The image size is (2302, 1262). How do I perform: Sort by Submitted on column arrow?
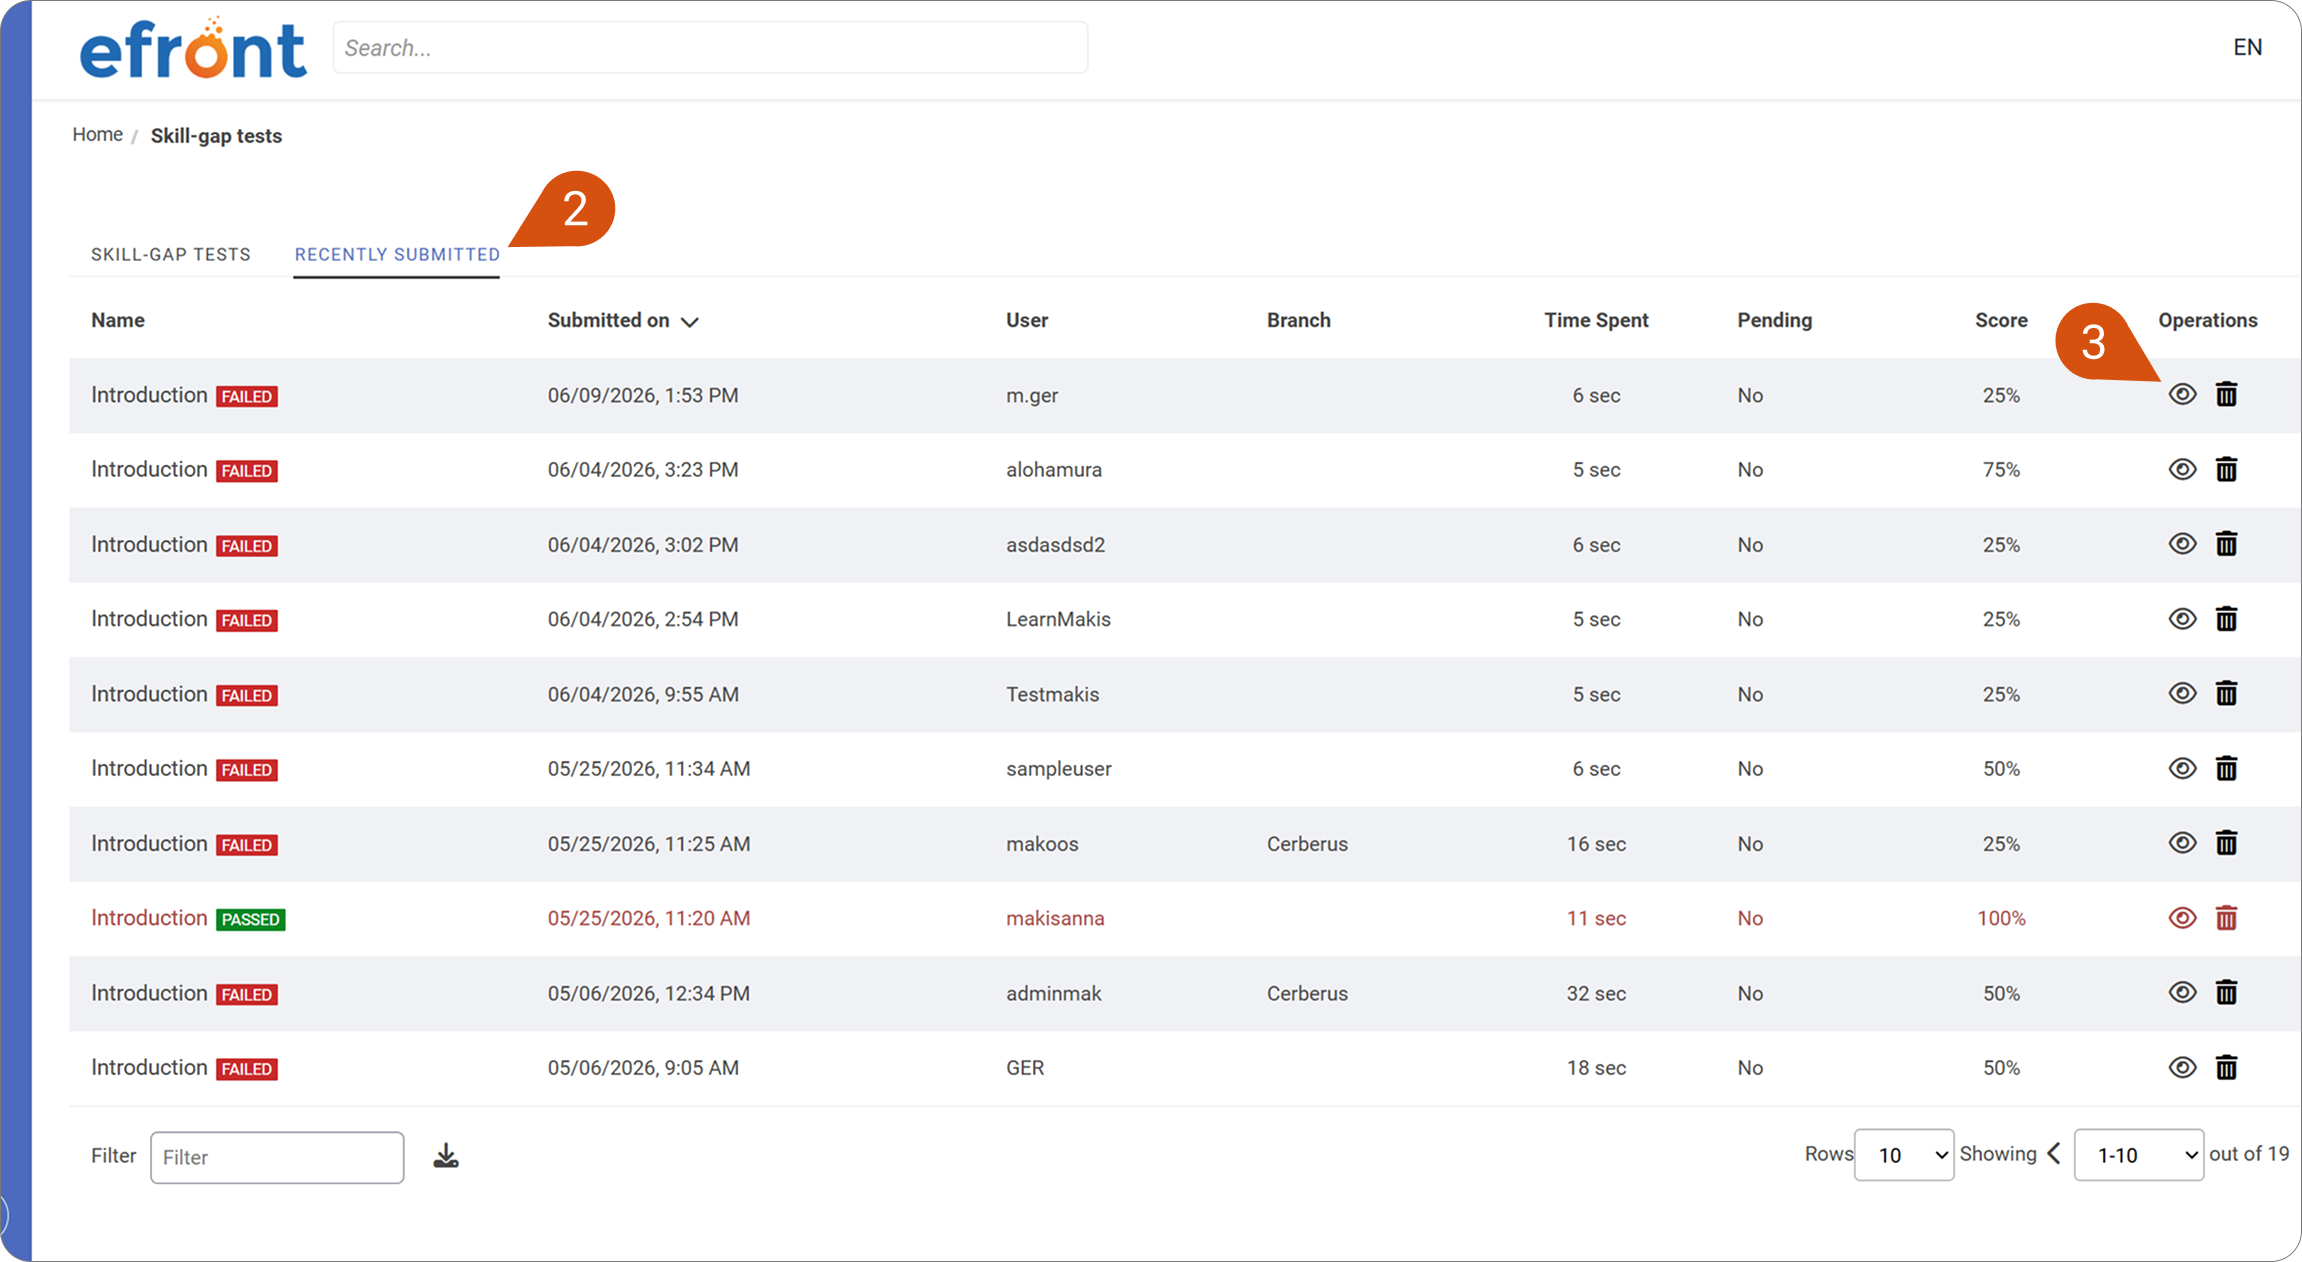[x=689, y=321]
